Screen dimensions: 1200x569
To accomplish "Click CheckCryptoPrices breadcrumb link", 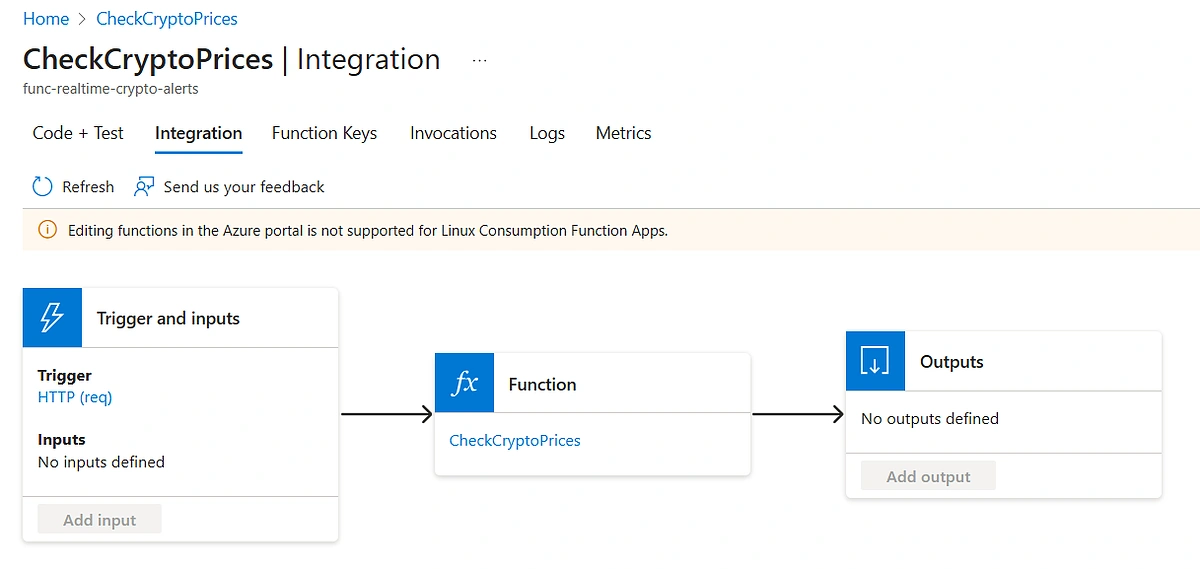I will click(x=167, y=19).
